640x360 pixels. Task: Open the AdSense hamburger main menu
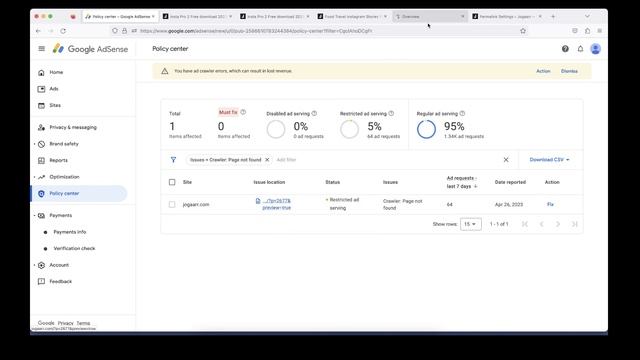[42, 49]
